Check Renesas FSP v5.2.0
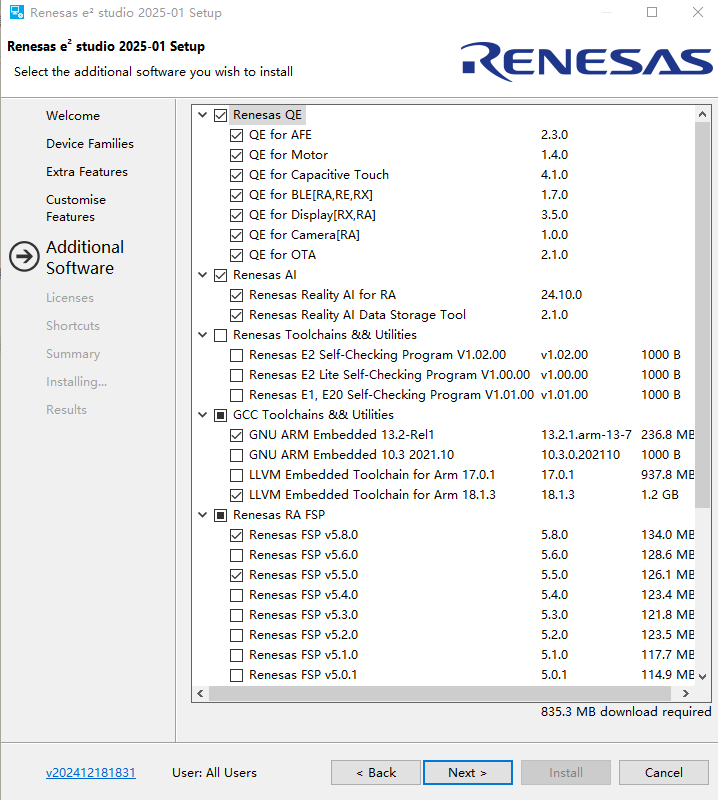This screenshot has width=718, height=800. point(236,635)
